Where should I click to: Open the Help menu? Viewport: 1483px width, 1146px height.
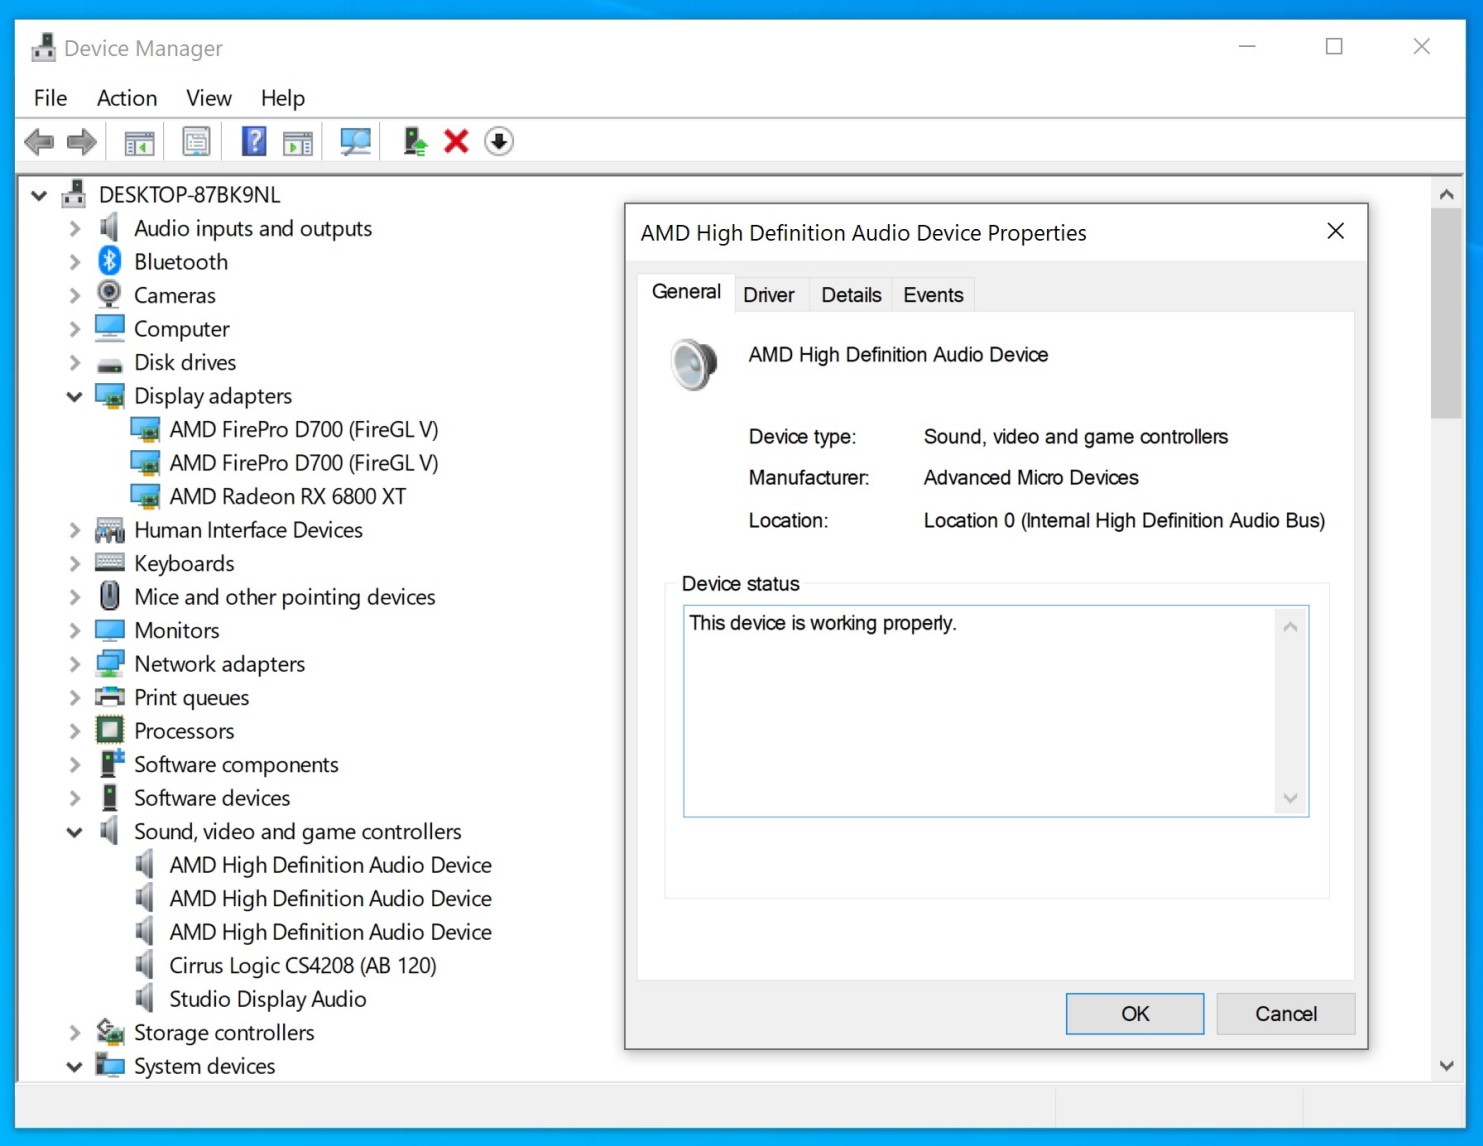[283, 98]
